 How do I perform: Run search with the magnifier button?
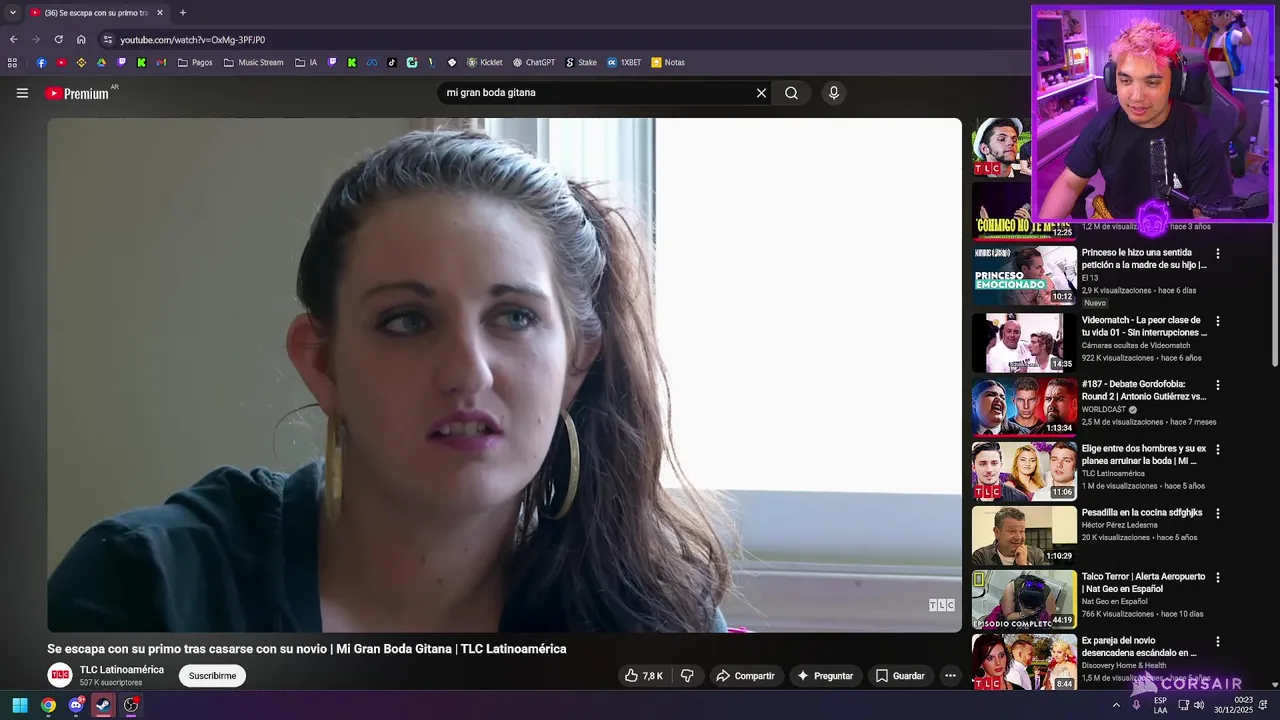coord(791,93)
